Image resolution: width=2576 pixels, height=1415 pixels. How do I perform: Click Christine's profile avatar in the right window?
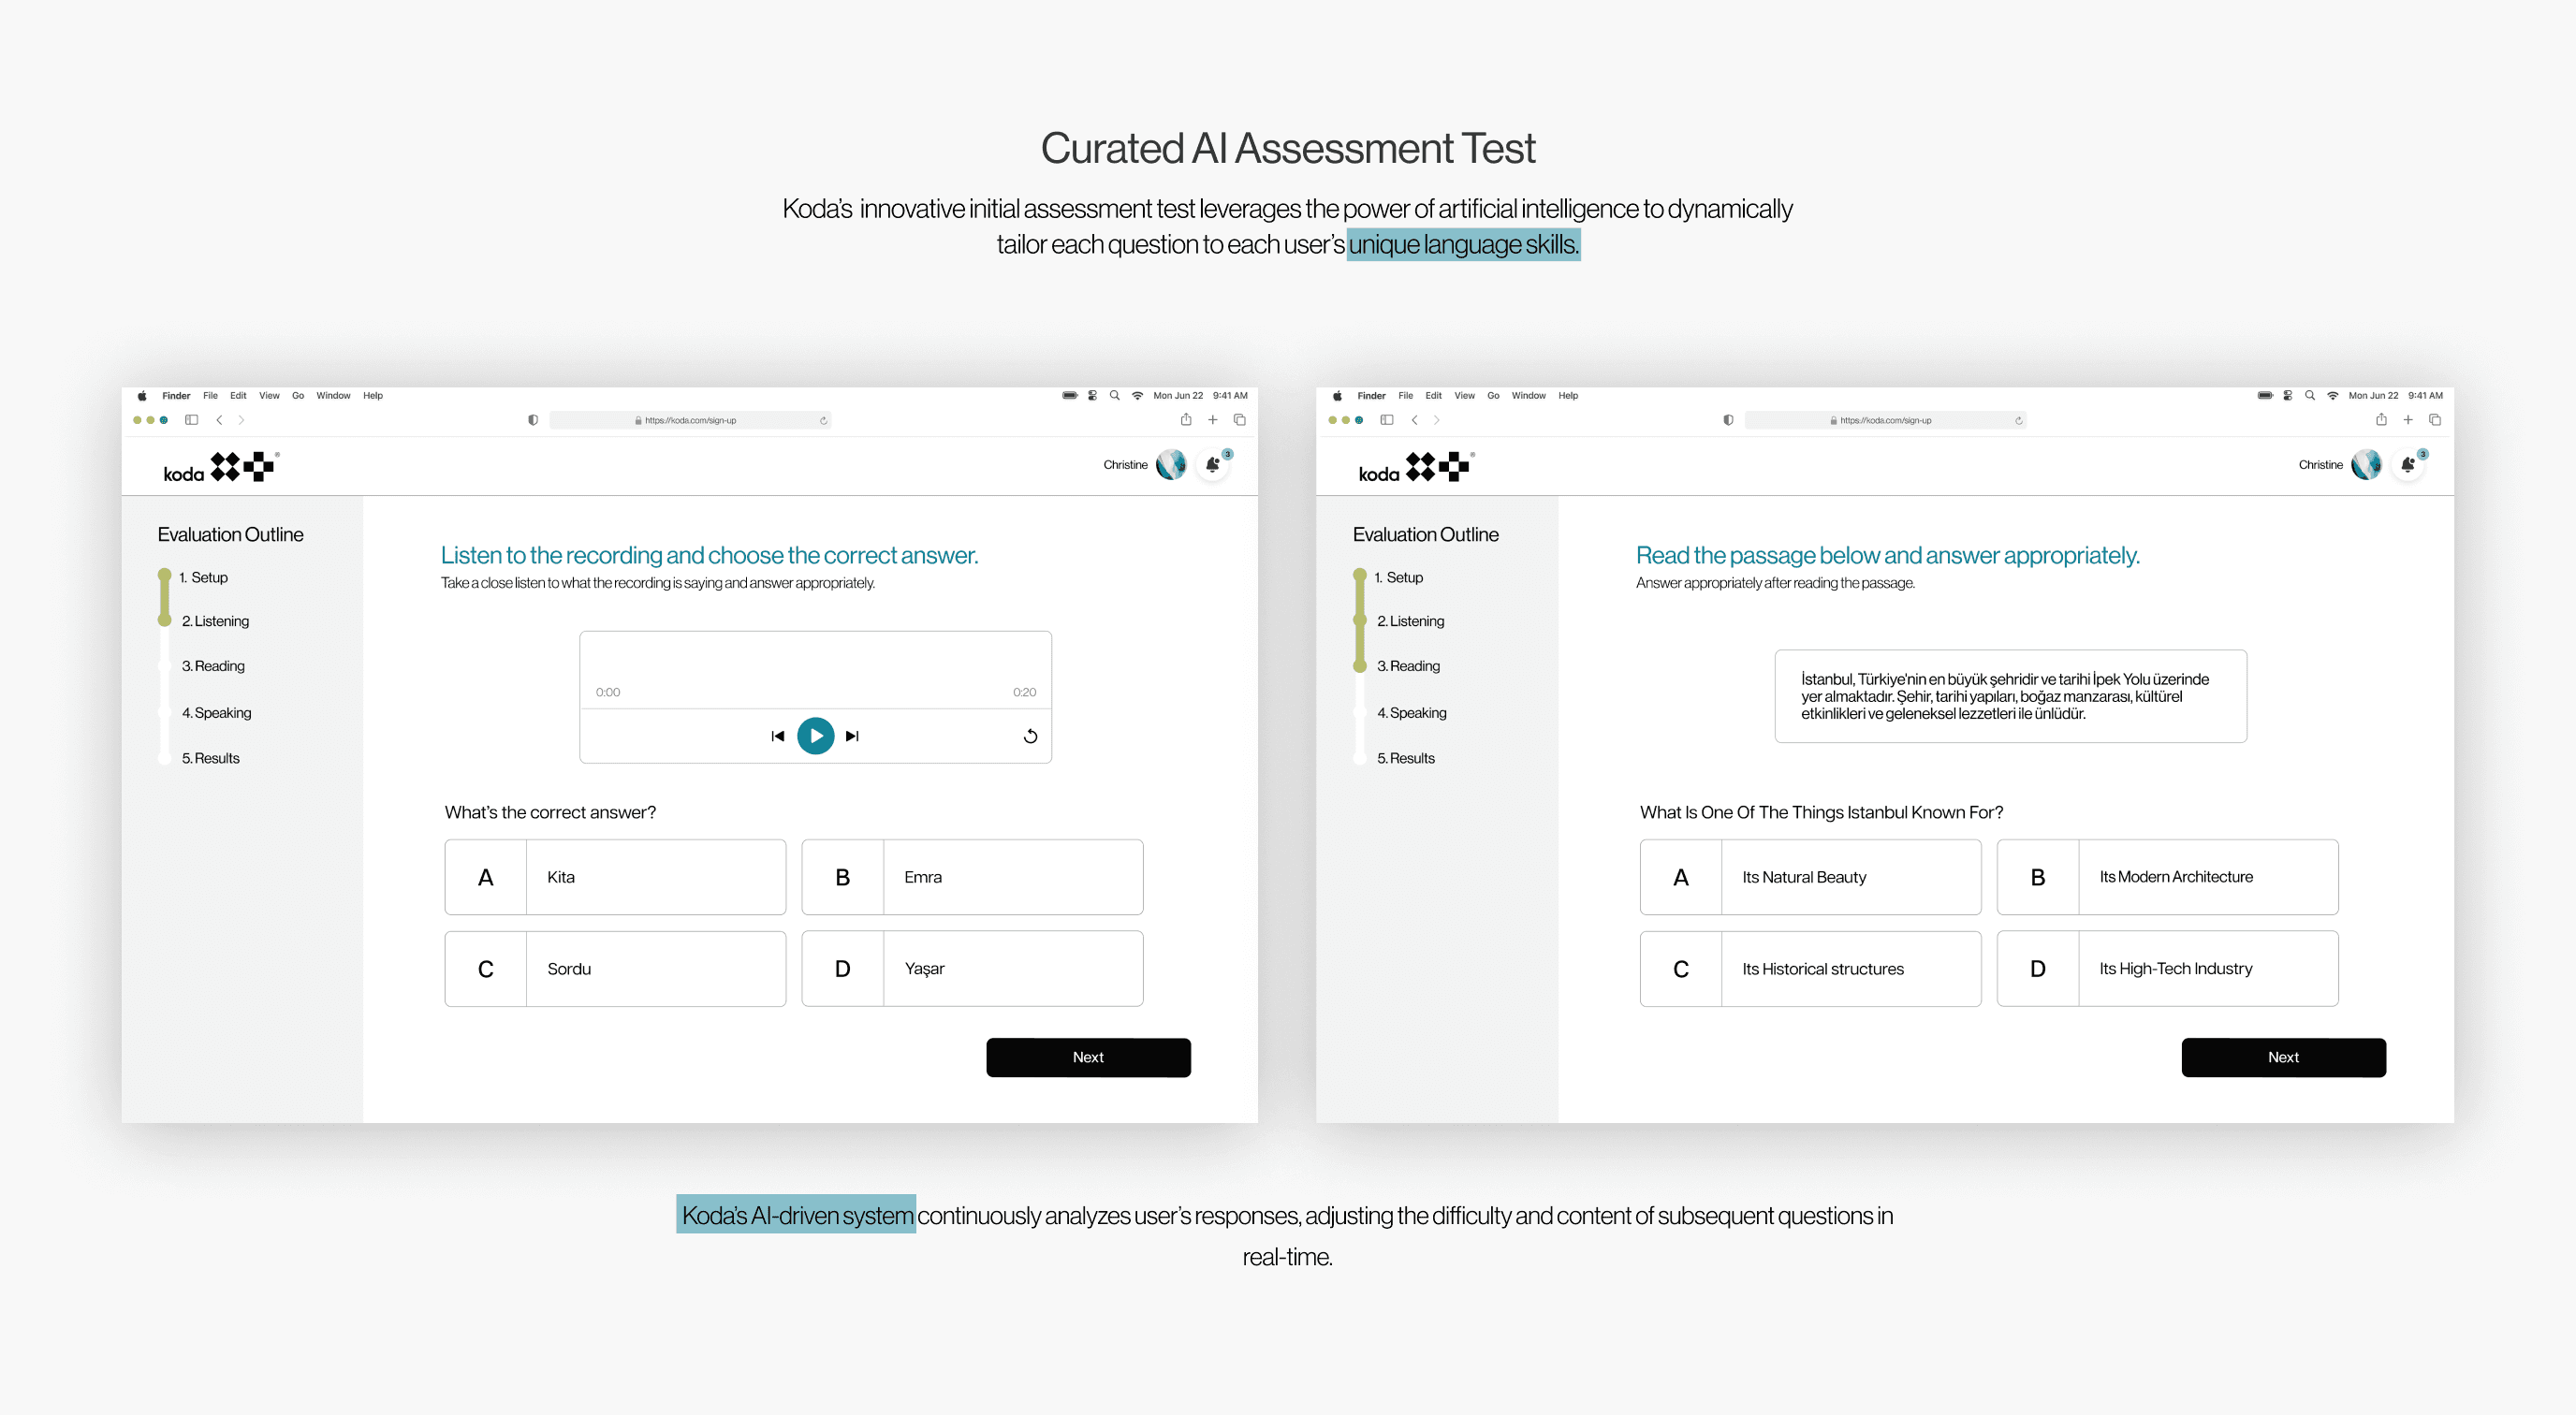coord(2365,465)
